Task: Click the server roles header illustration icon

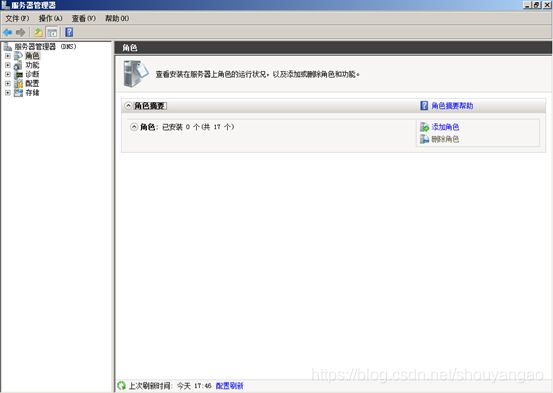Action: 136,74
